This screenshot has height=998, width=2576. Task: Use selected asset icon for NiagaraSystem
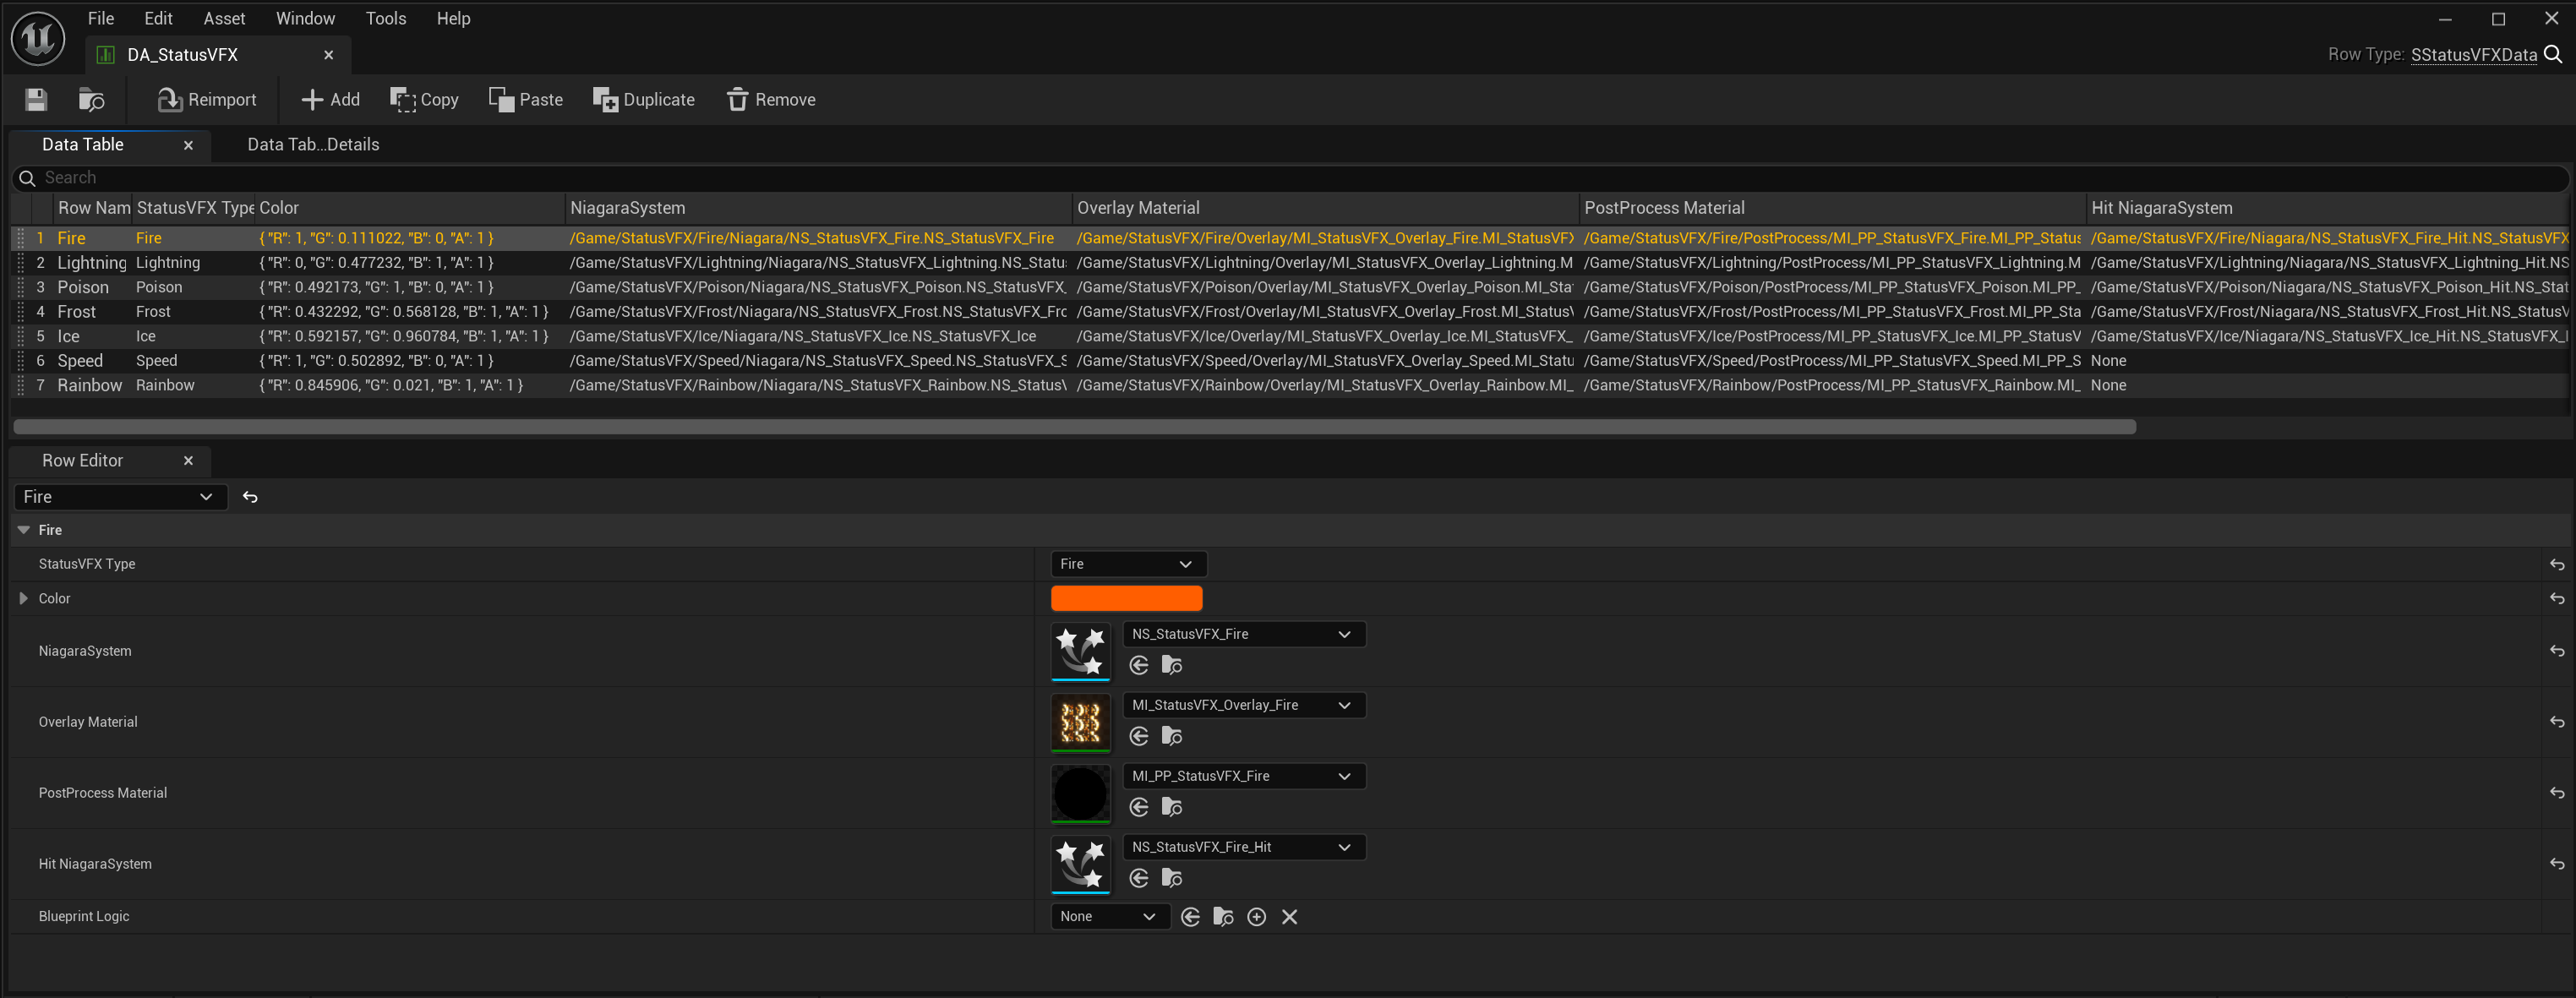click(1138, 665)
